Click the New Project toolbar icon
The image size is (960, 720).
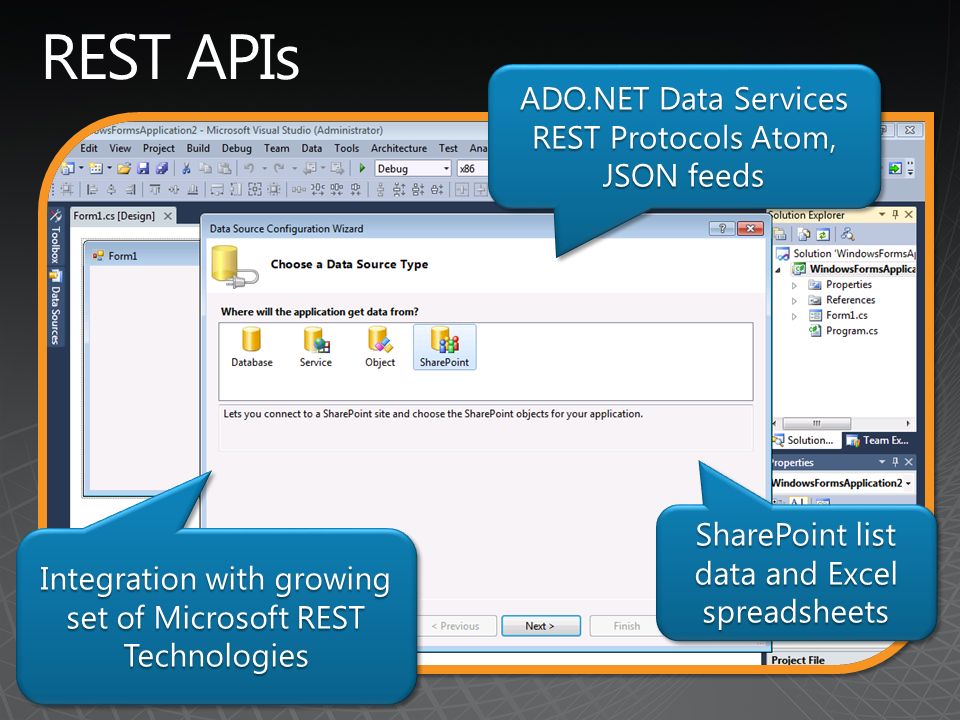(x=67, y=168)
